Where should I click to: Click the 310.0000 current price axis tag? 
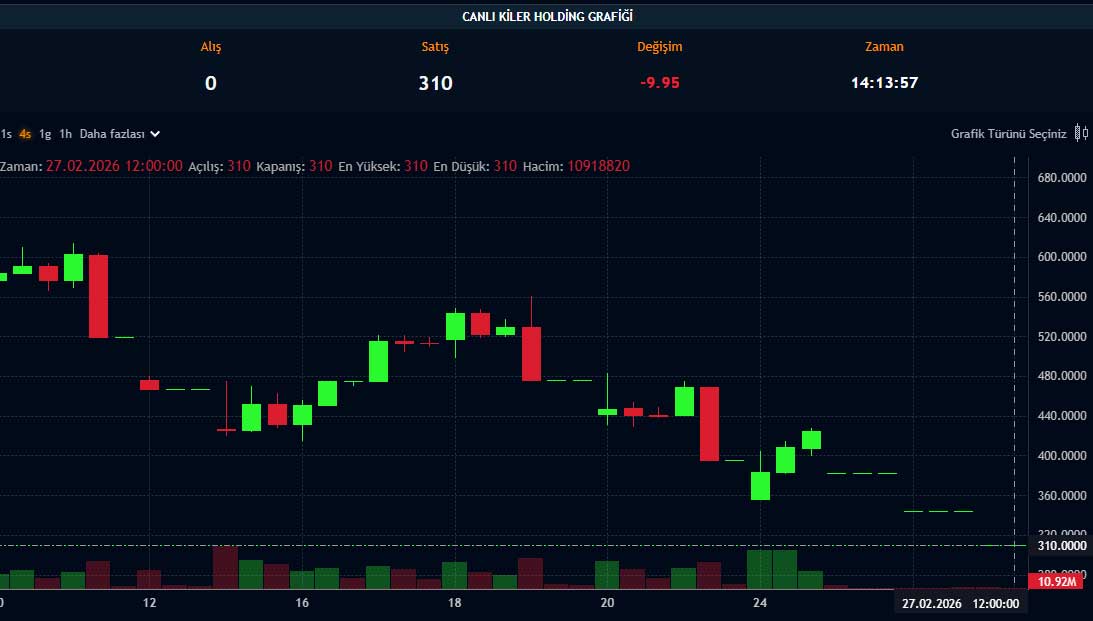point(1059,546)
